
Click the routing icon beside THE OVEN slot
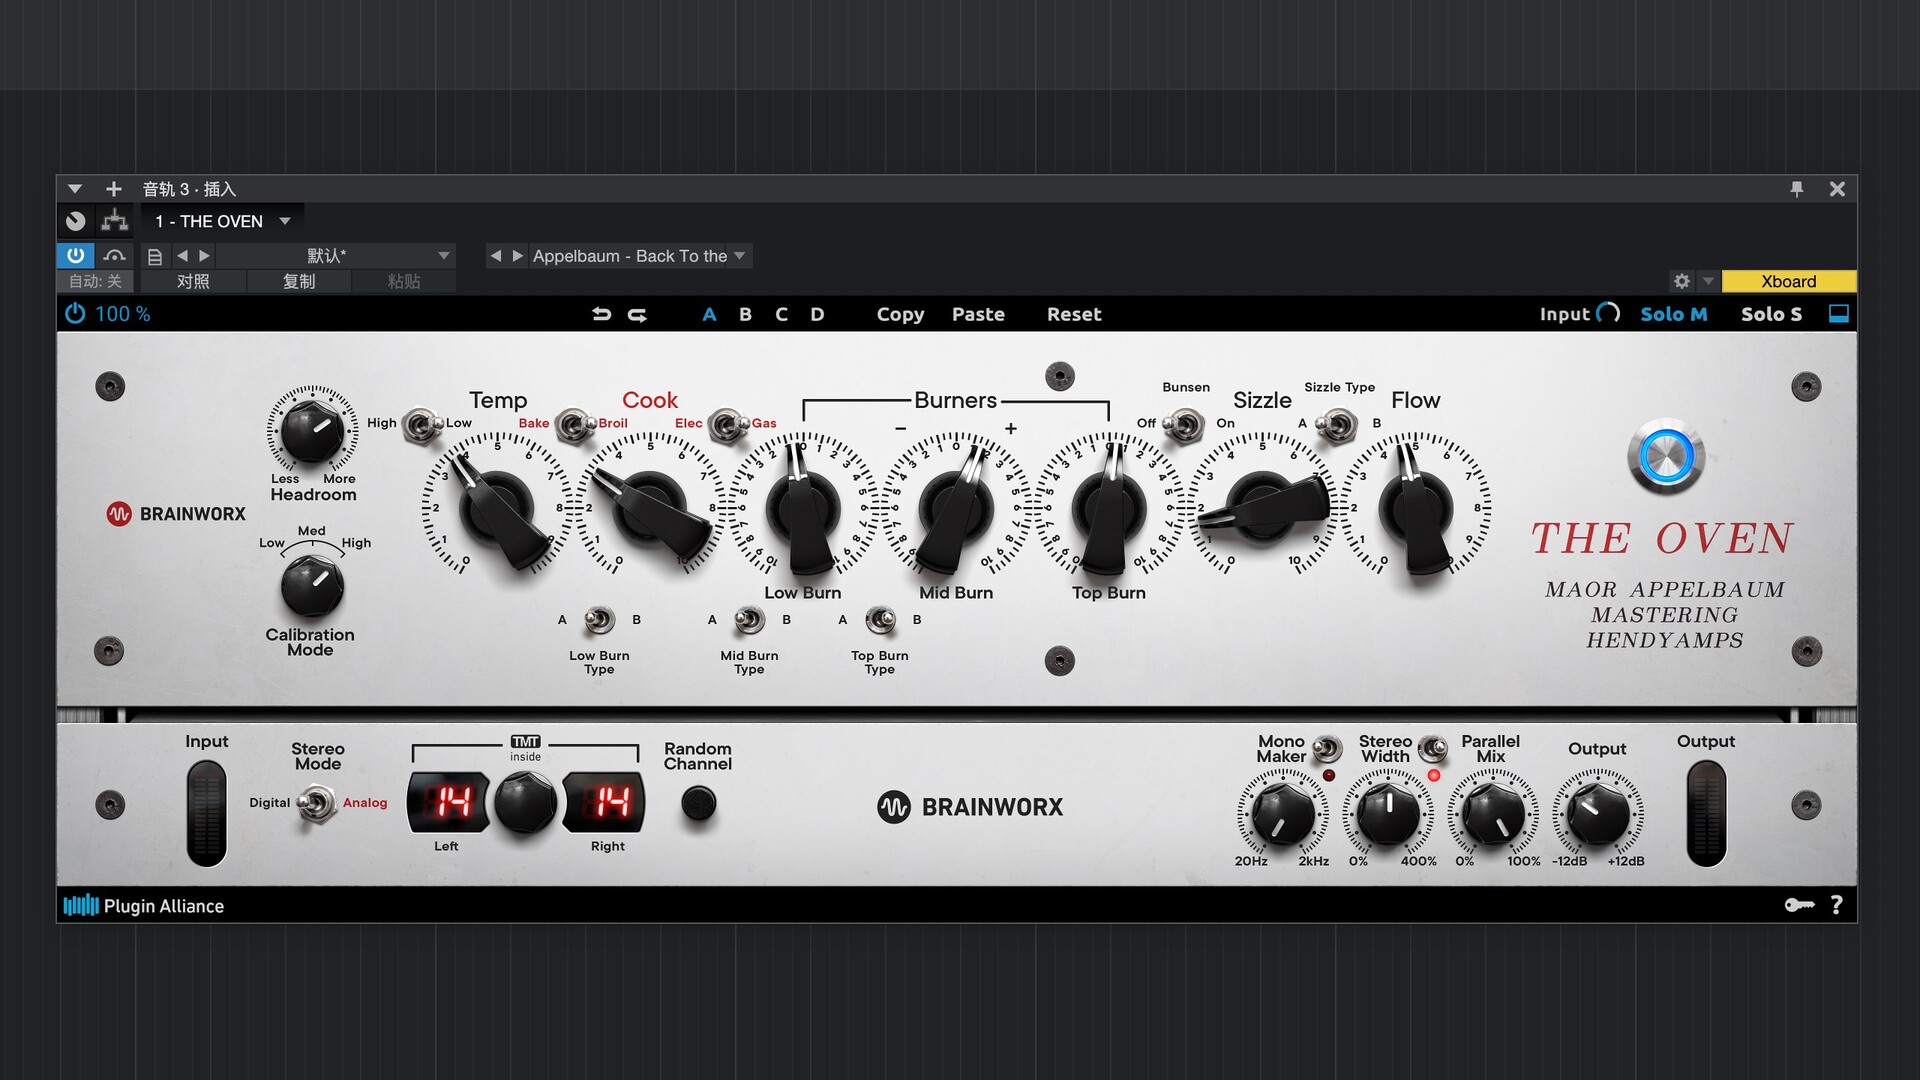(115, 221)
